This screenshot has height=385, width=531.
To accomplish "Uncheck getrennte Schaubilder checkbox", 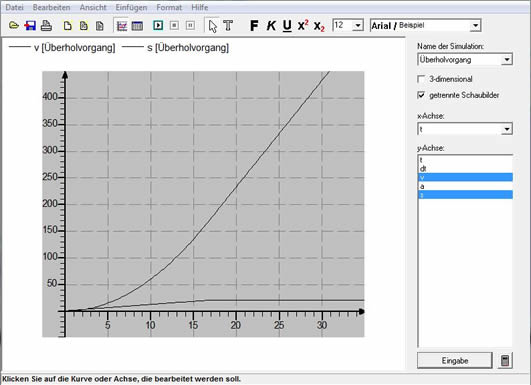I will coord(421,95).
